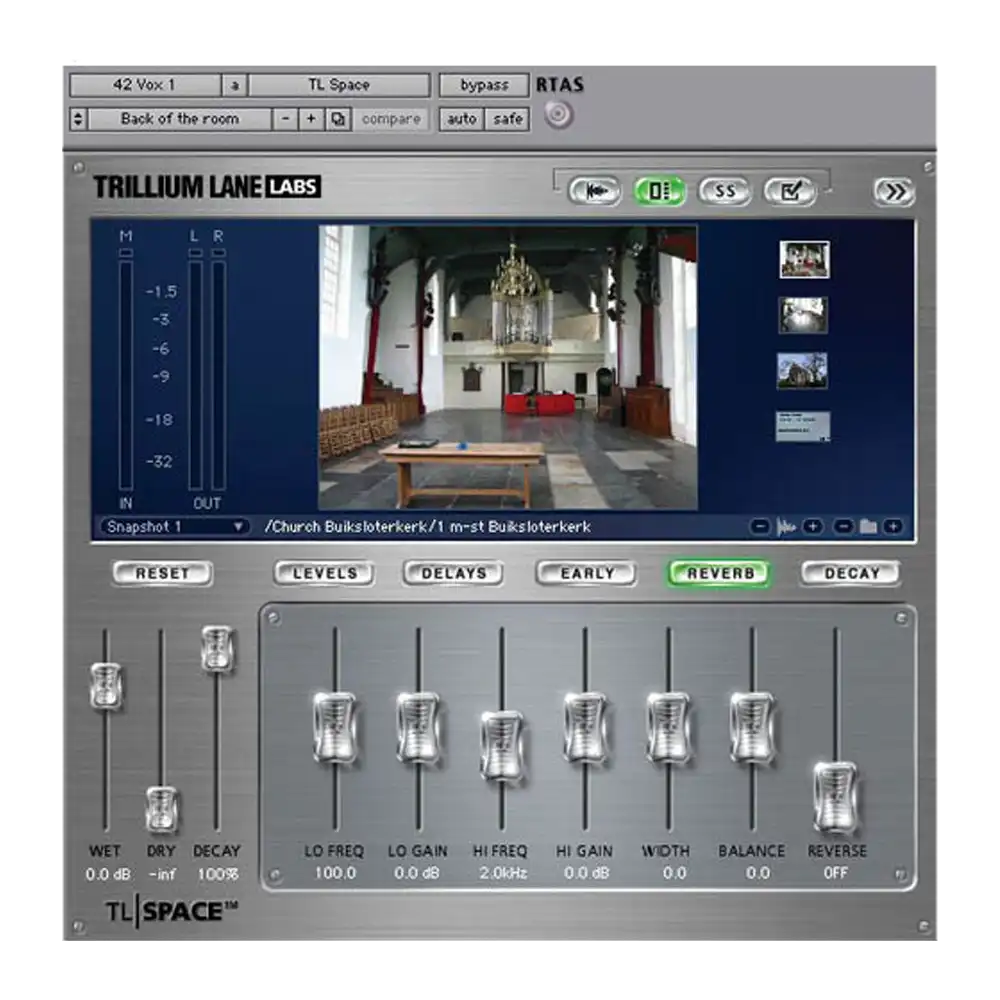
Task: Open the Snapshot 1 dropdown
Action: pos(173,527)
